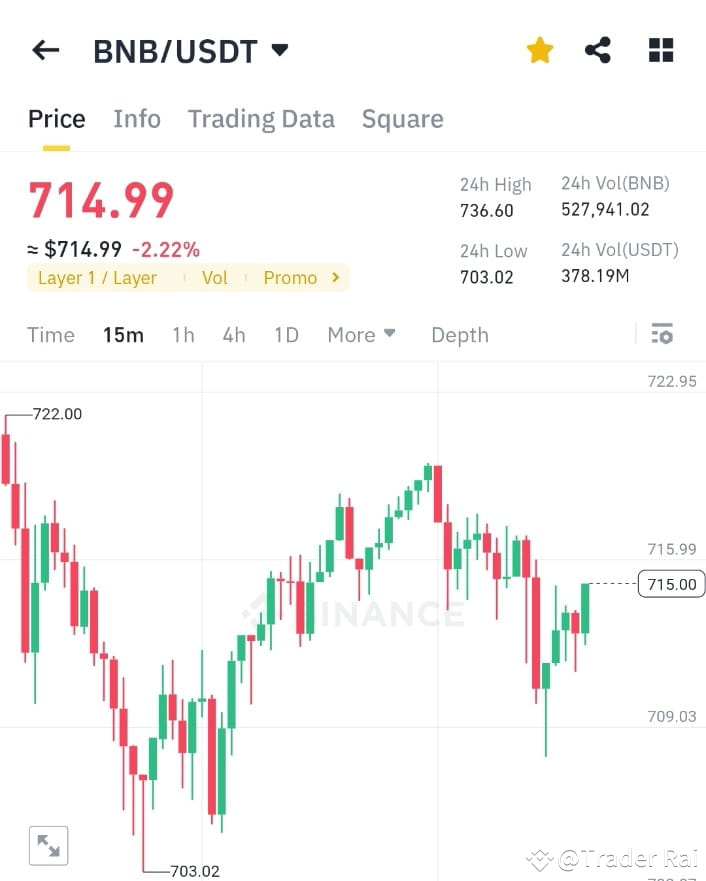
Task: Favorite BNB/USDT with the star icon
Action: (539, 49)
